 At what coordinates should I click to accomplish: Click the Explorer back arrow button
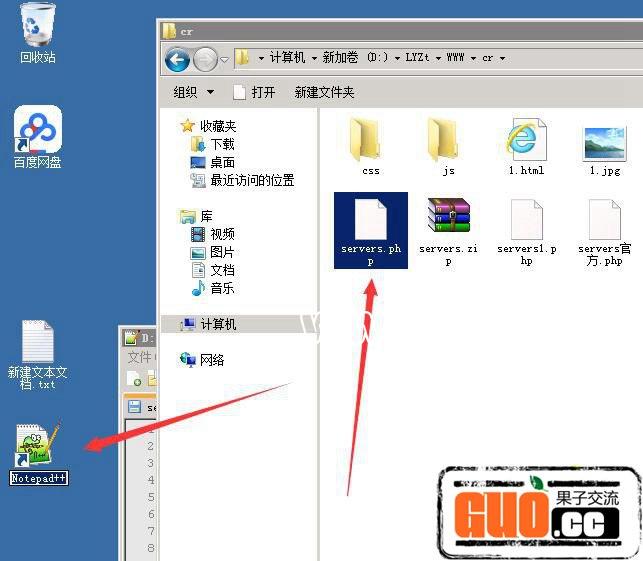[178, 58]
